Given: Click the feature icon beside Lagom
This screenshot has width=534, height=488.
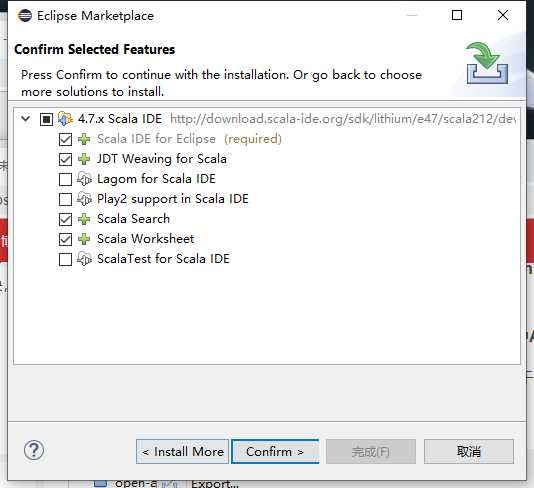Looking at the screenshot, I should [84, 179].
